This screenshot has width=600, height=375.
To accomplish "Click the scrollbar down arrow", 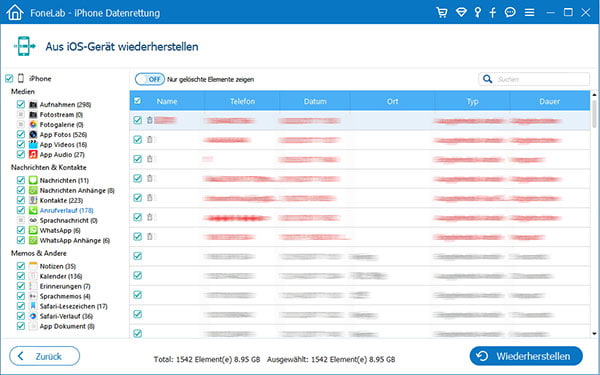I will [x=594, y=334].
